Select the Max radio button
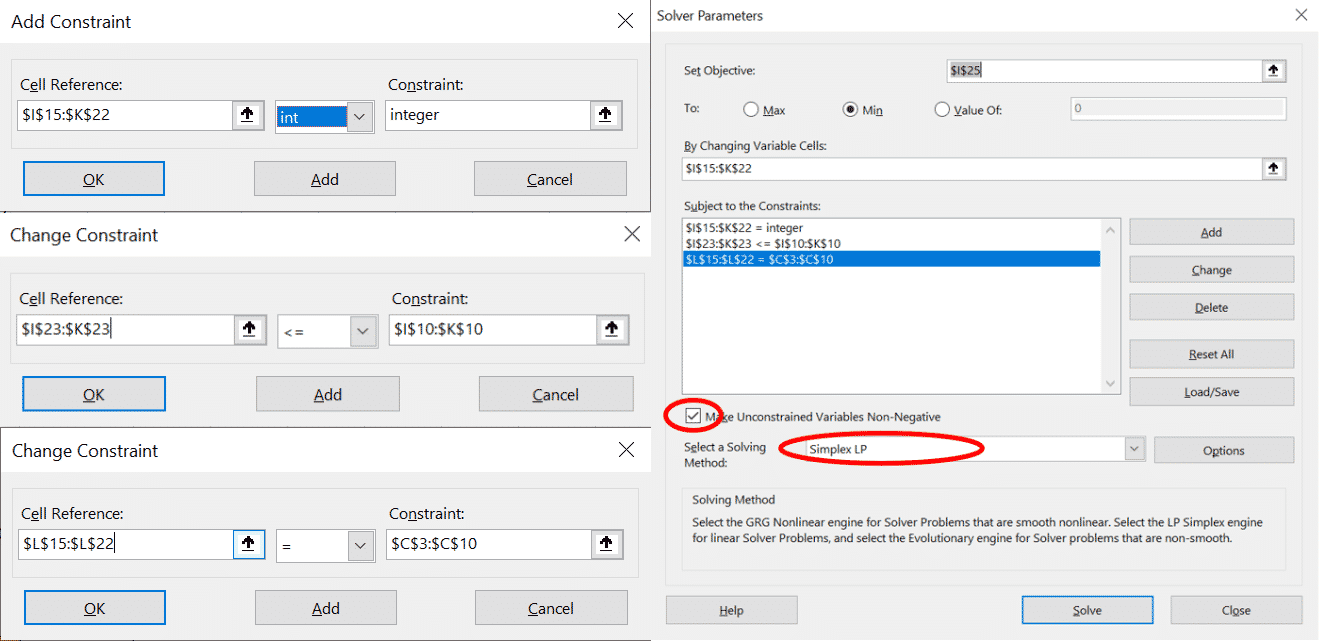Screen dimensions: 1321x641 click(x=751, y=110)
